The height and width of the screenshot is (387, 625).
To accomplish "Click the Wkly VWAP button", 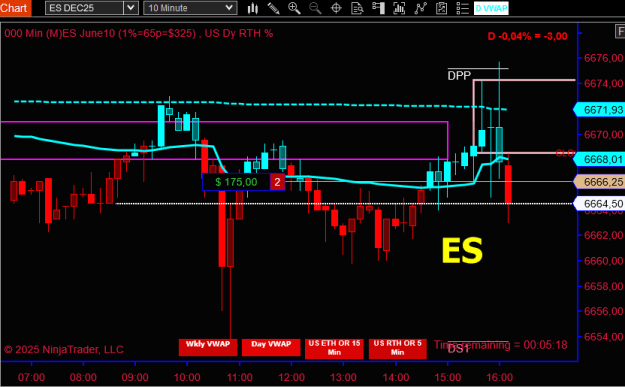I will click(208, 347).
